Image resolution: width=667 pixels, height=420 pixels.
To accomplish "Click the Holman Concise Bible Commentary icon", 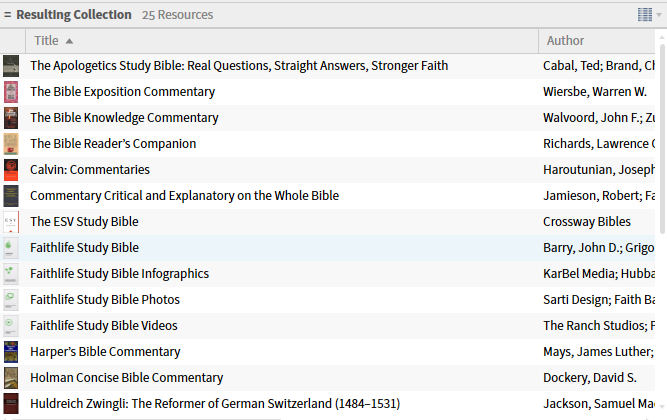I will (x=11, y=378).
